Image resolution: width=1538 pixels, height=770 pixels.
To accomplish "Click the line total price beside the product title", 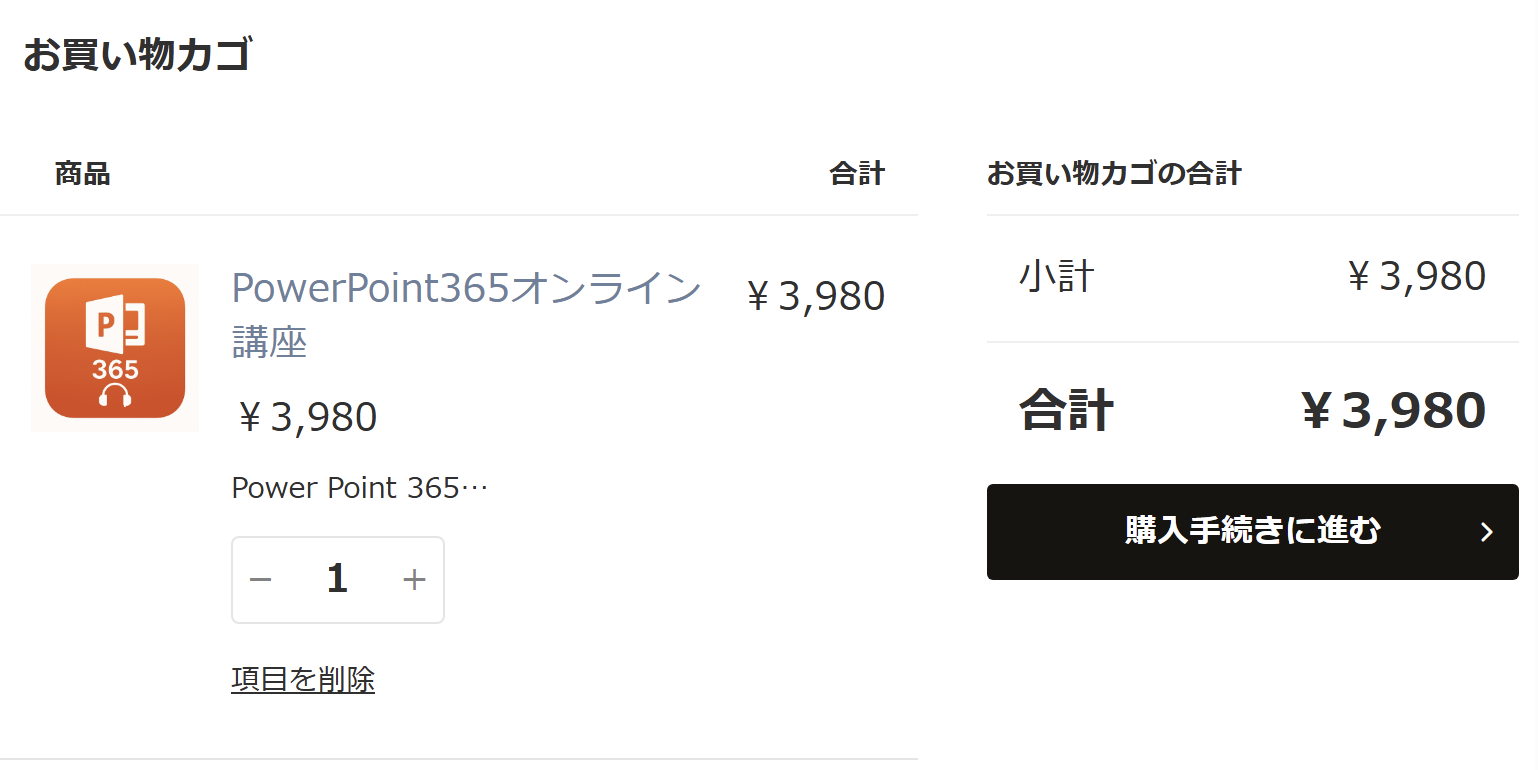I will click(814, 296).
